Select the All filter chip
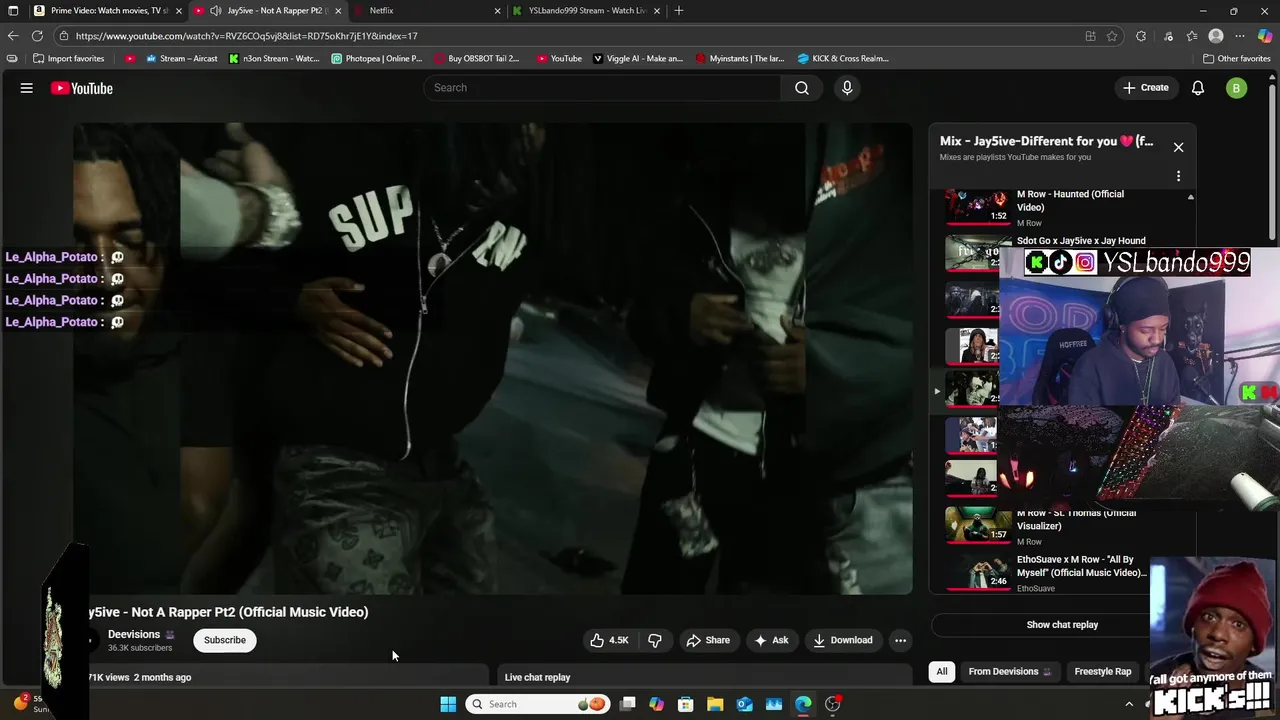This screenshot has height=720, width=1280. pyautogui.click(x=941, y=672)
